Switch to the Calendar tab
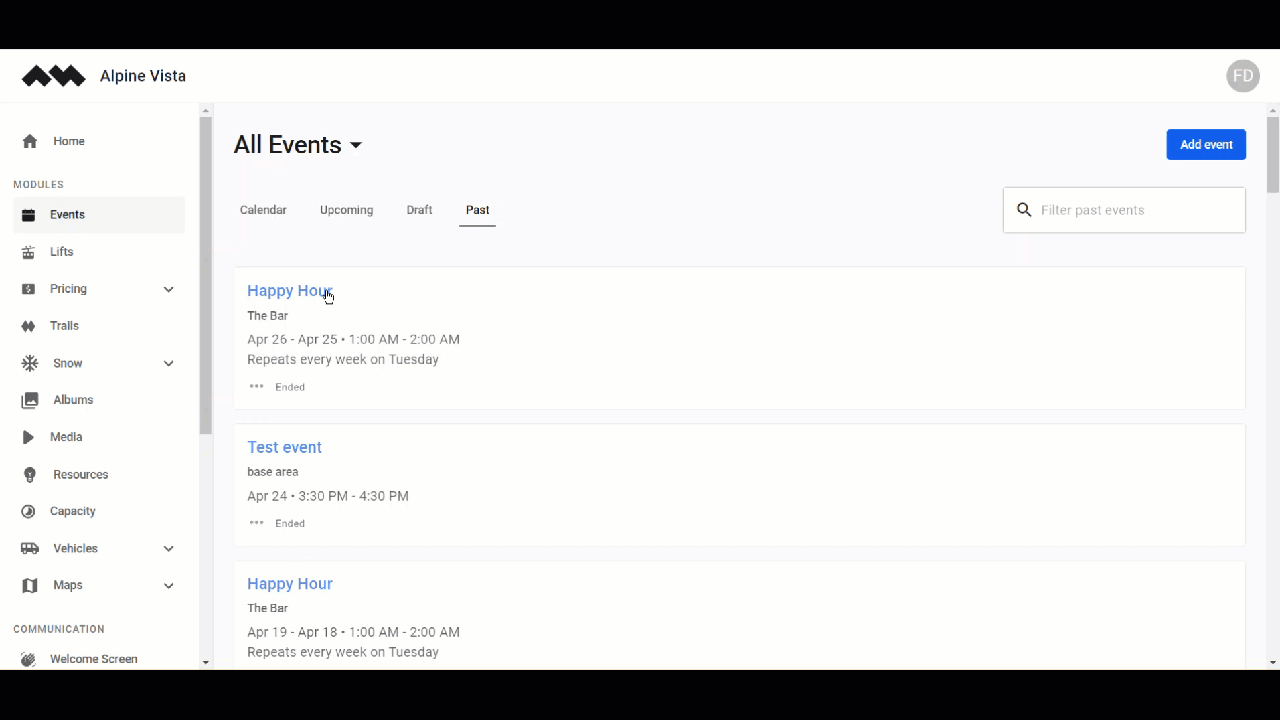The image size is (1280, 720). (x=263, y=210)
